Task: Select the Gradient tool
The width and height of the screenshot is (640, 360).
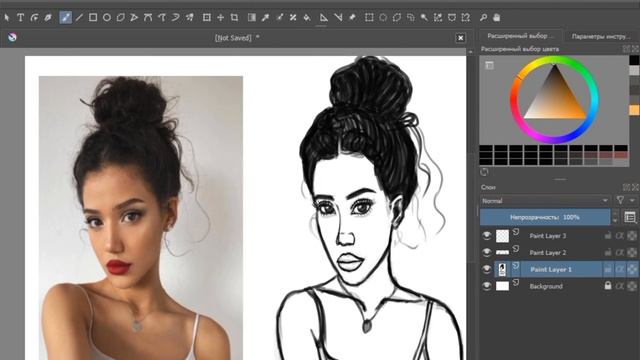Action: point(252,18)
